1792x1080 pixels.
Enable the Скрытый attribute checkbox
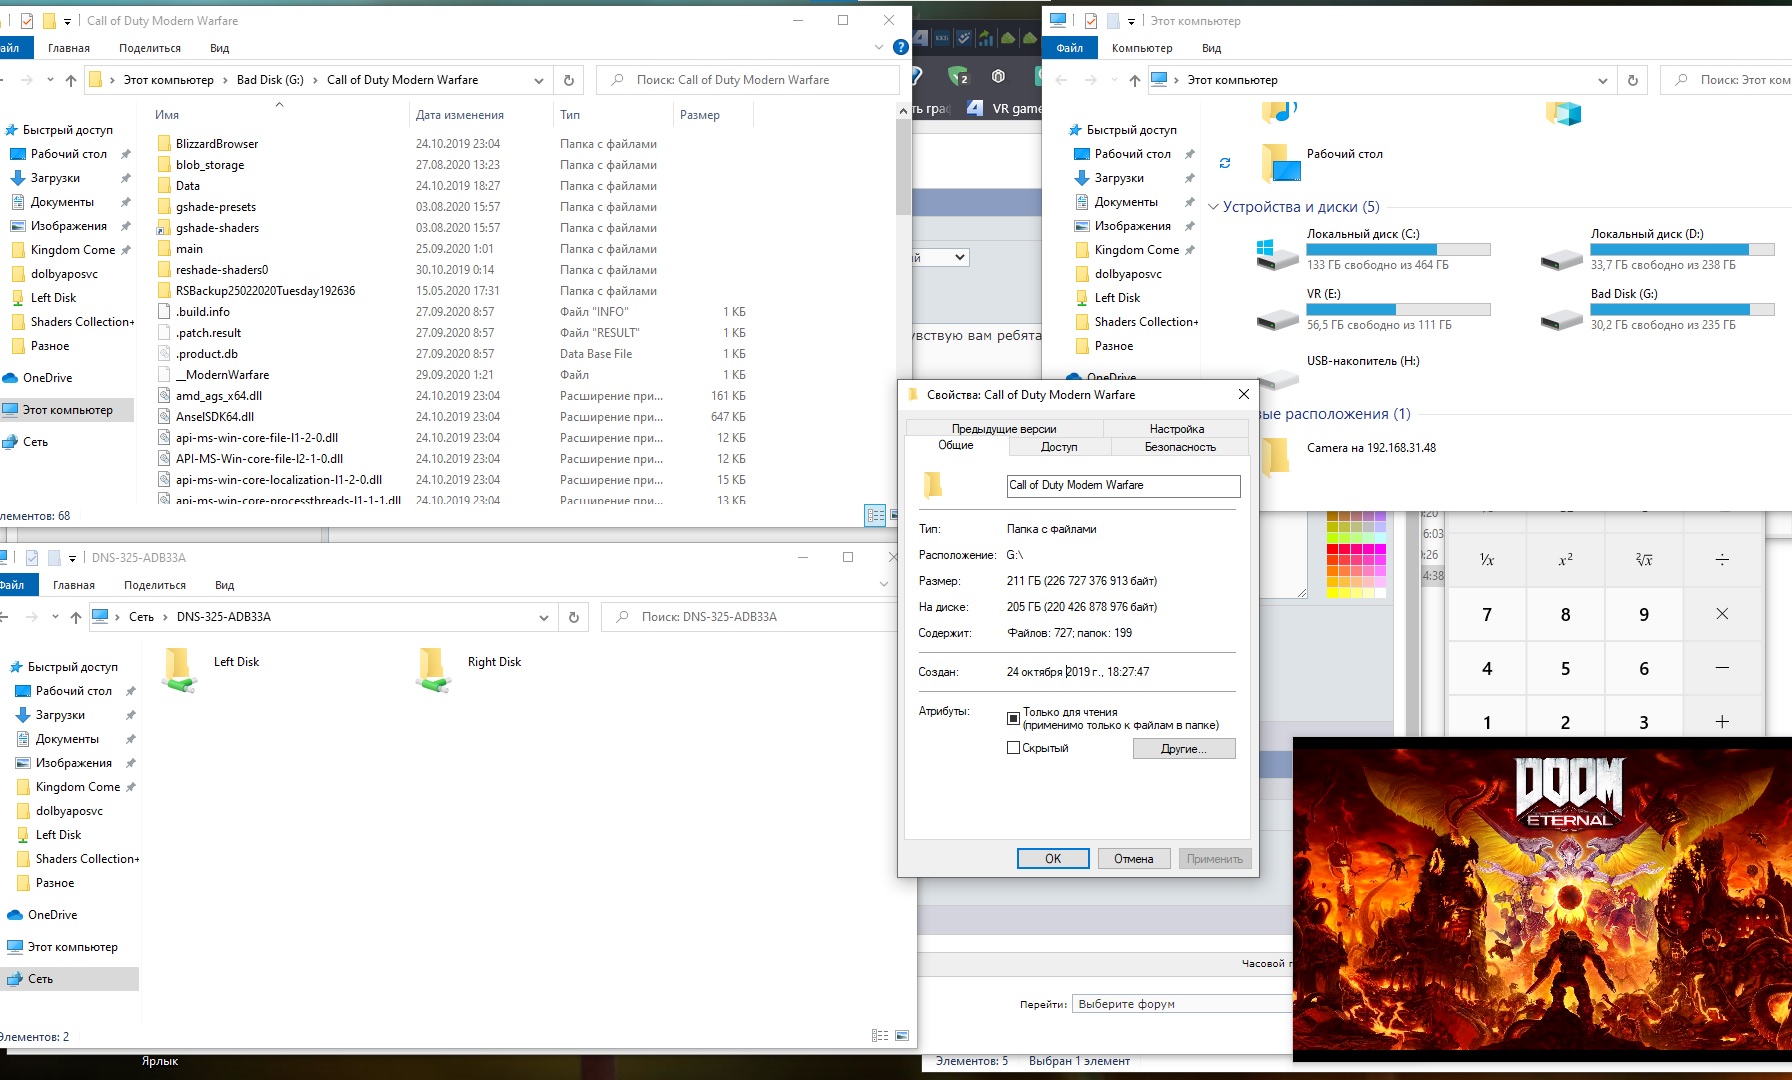tap(1013, 748)
